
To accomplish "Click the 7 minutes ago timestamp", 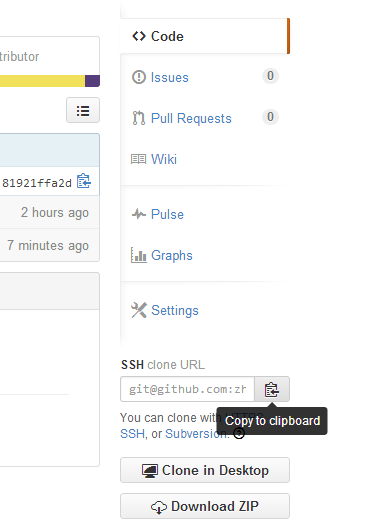I will pyautogui.click(x=48, y=246).
